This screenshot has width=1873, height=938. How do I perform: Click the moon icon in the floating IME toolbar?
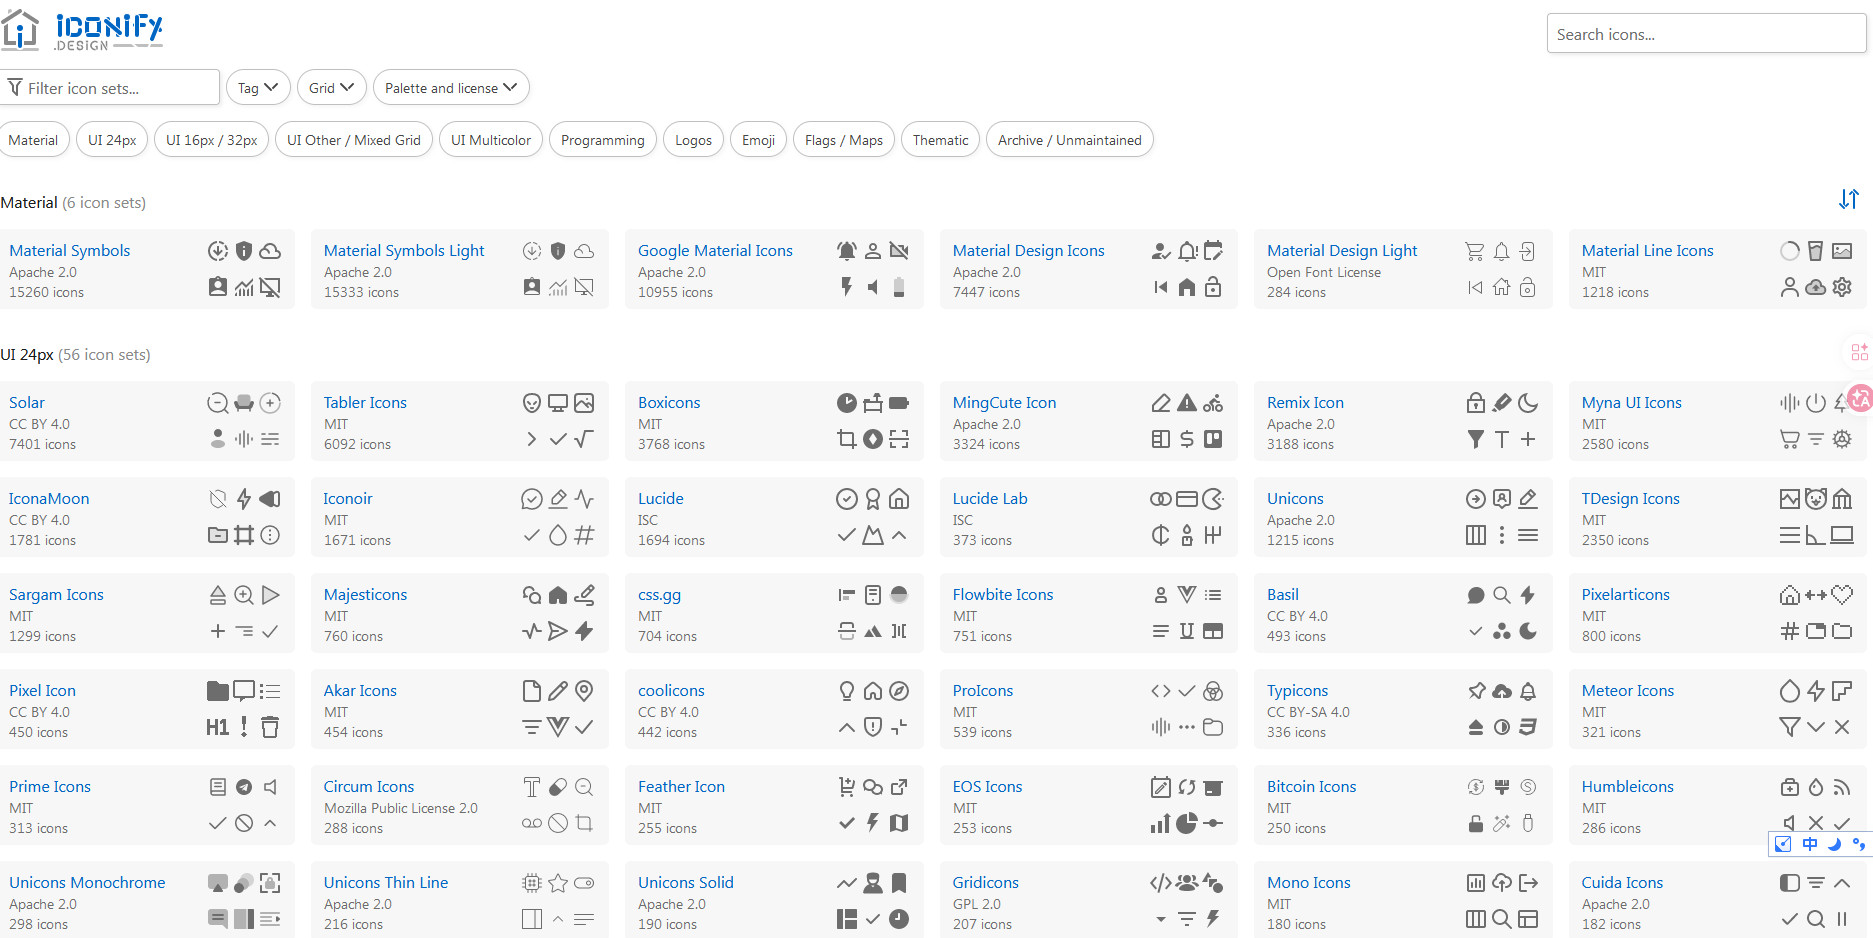pyautogui.click(x=1834, y=844)
